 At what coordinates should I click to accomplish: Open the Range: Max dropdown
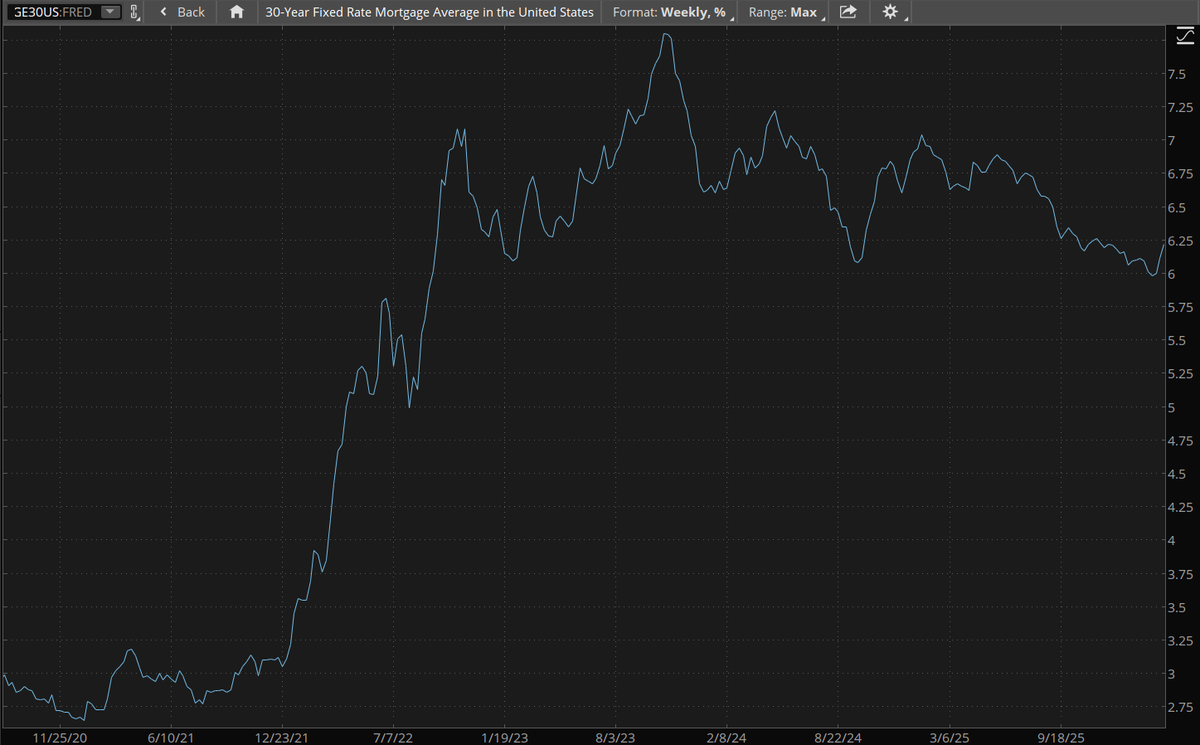point(786,12)
